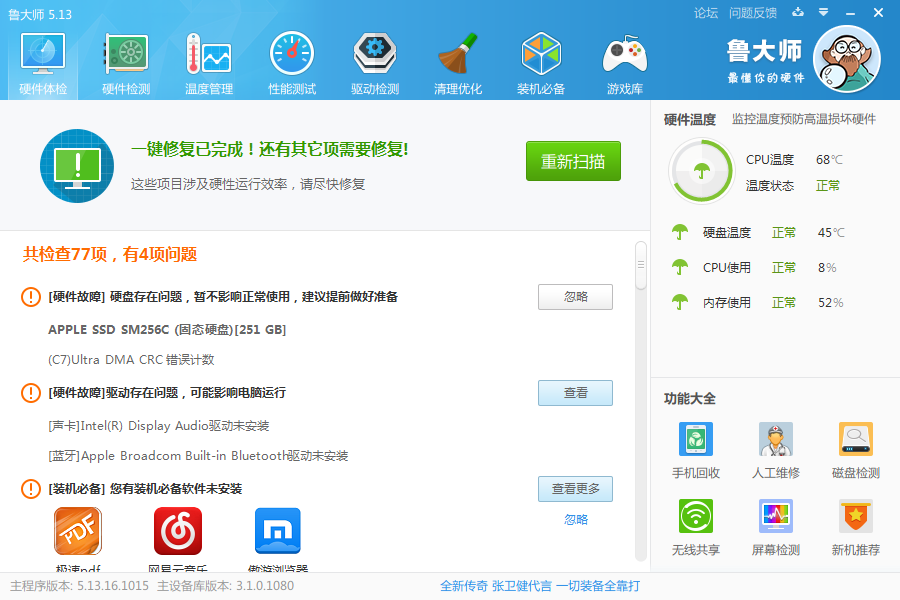Image resolution: width=900 pixels, height=600 pixels.
Task: Select 清理优化 cleanup optimization tab
Action: point(458,64)
